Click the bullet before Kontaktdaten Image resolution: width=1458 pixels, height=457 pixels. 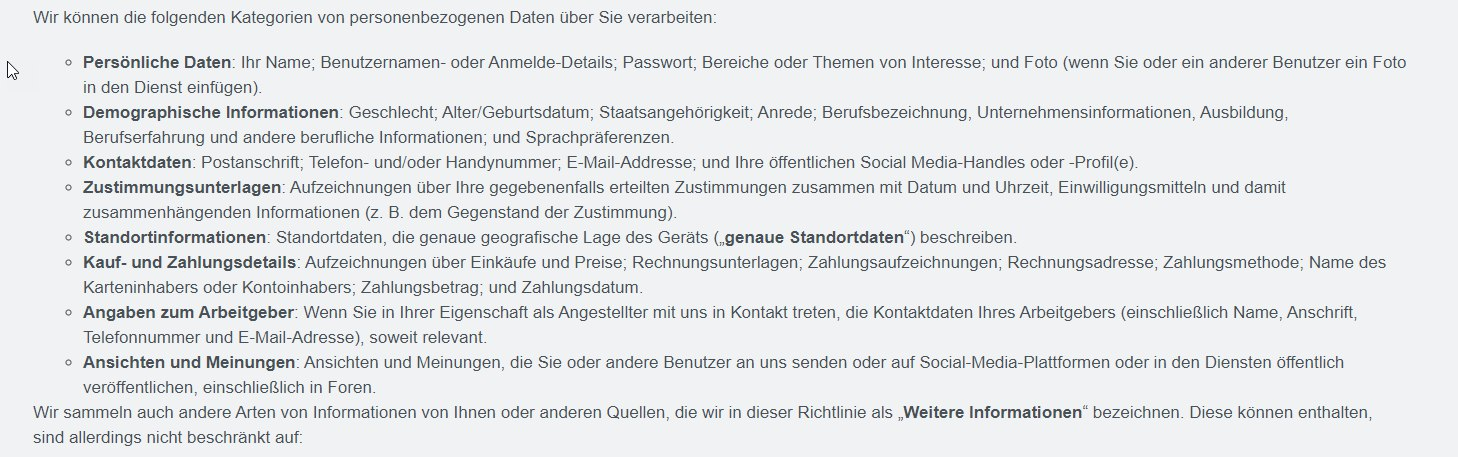tap(68, 163)
